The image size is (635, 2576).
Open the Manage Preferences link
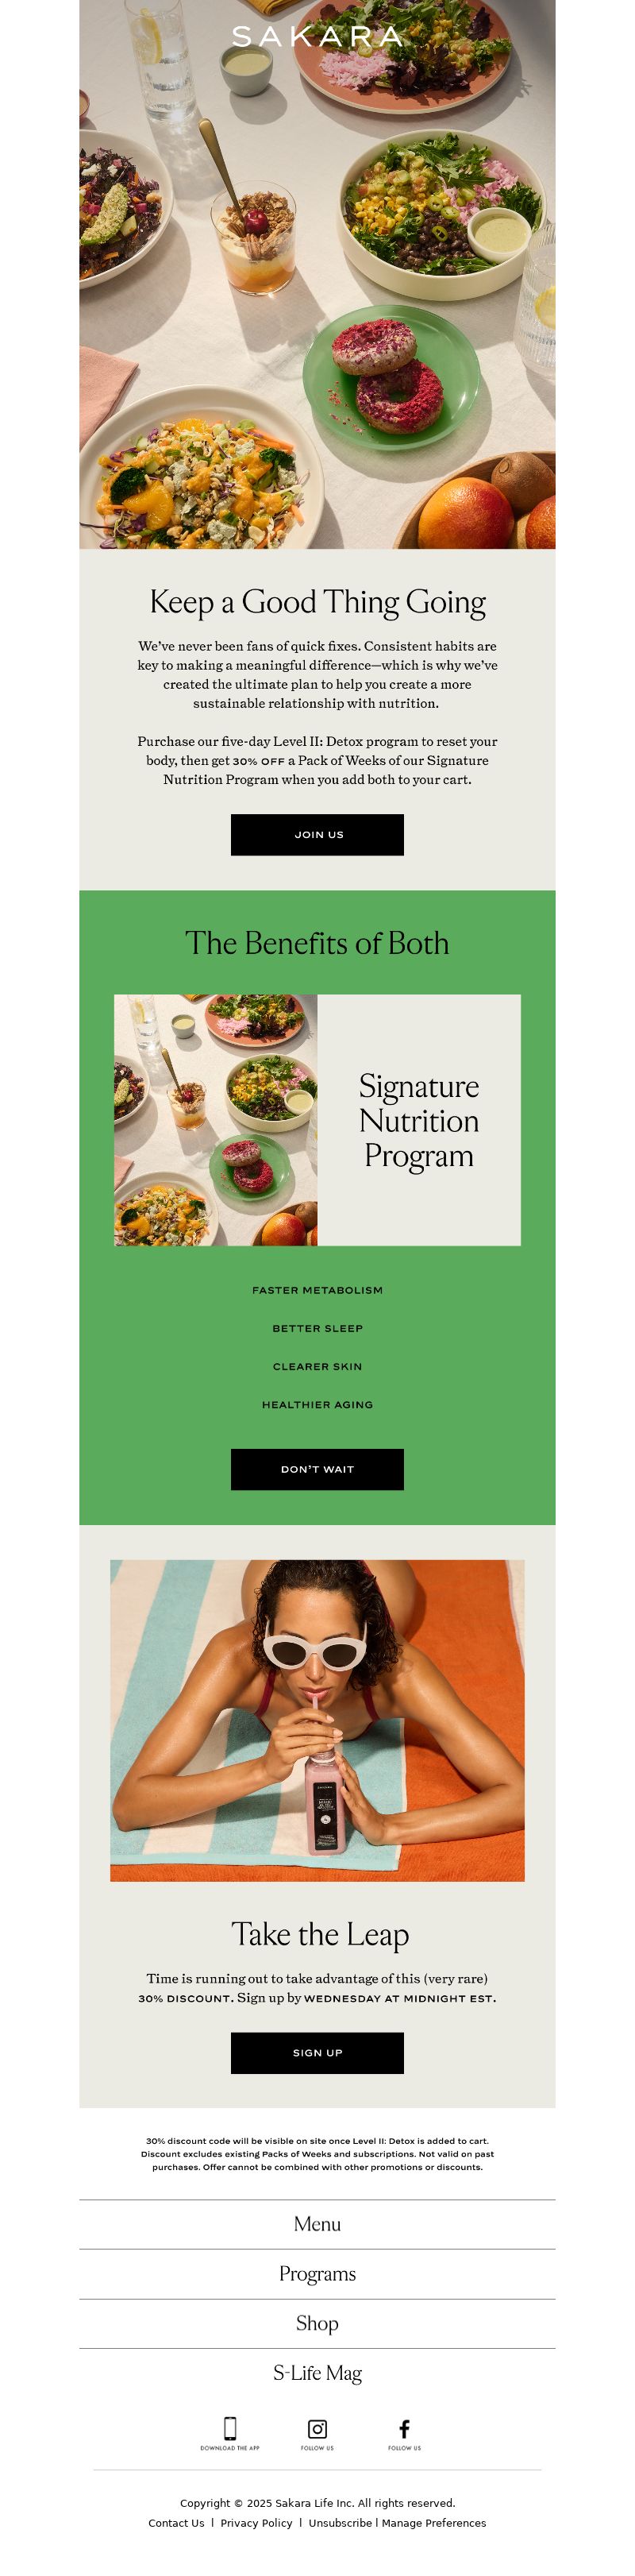click(x=434, y=2523)
